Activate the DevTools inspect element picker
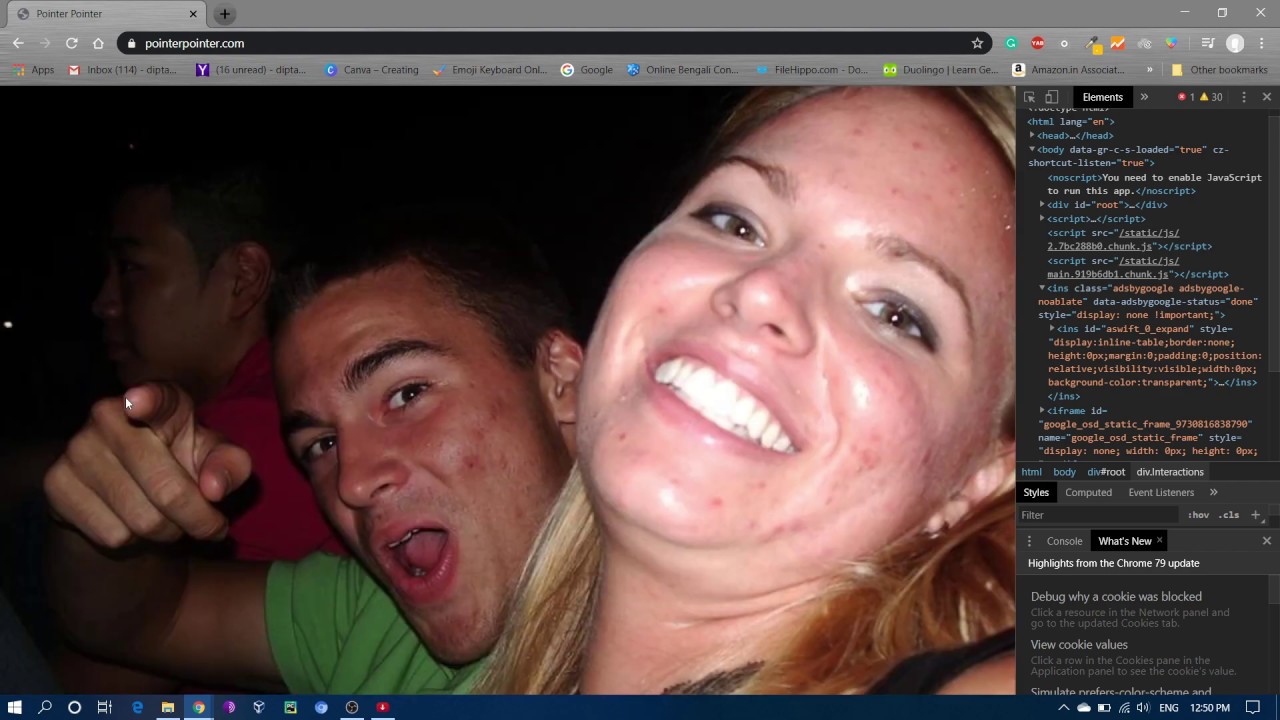Screen dimensions: 1280x720 pos(1029,97)
